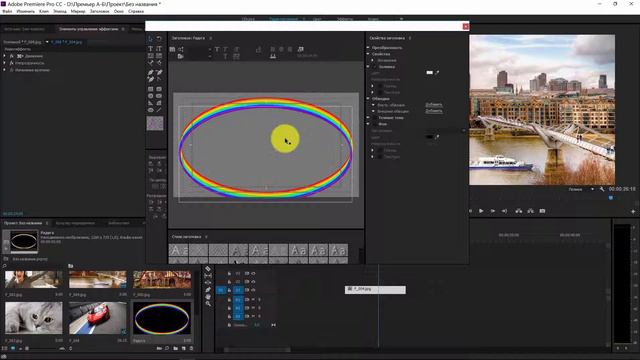Add an inner stroke with Добавить link
640x360 pixels.
pos(433,105)
